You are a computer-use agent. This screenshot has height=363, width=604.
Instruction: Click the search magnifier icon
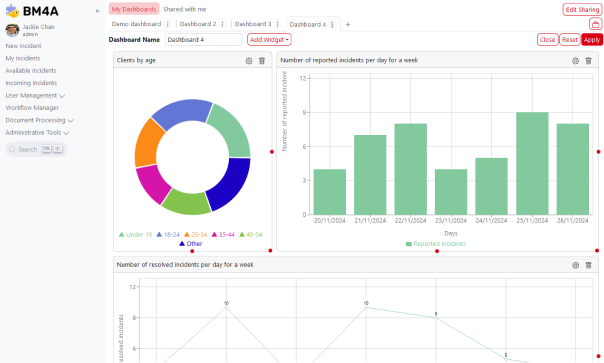[12, 150]
